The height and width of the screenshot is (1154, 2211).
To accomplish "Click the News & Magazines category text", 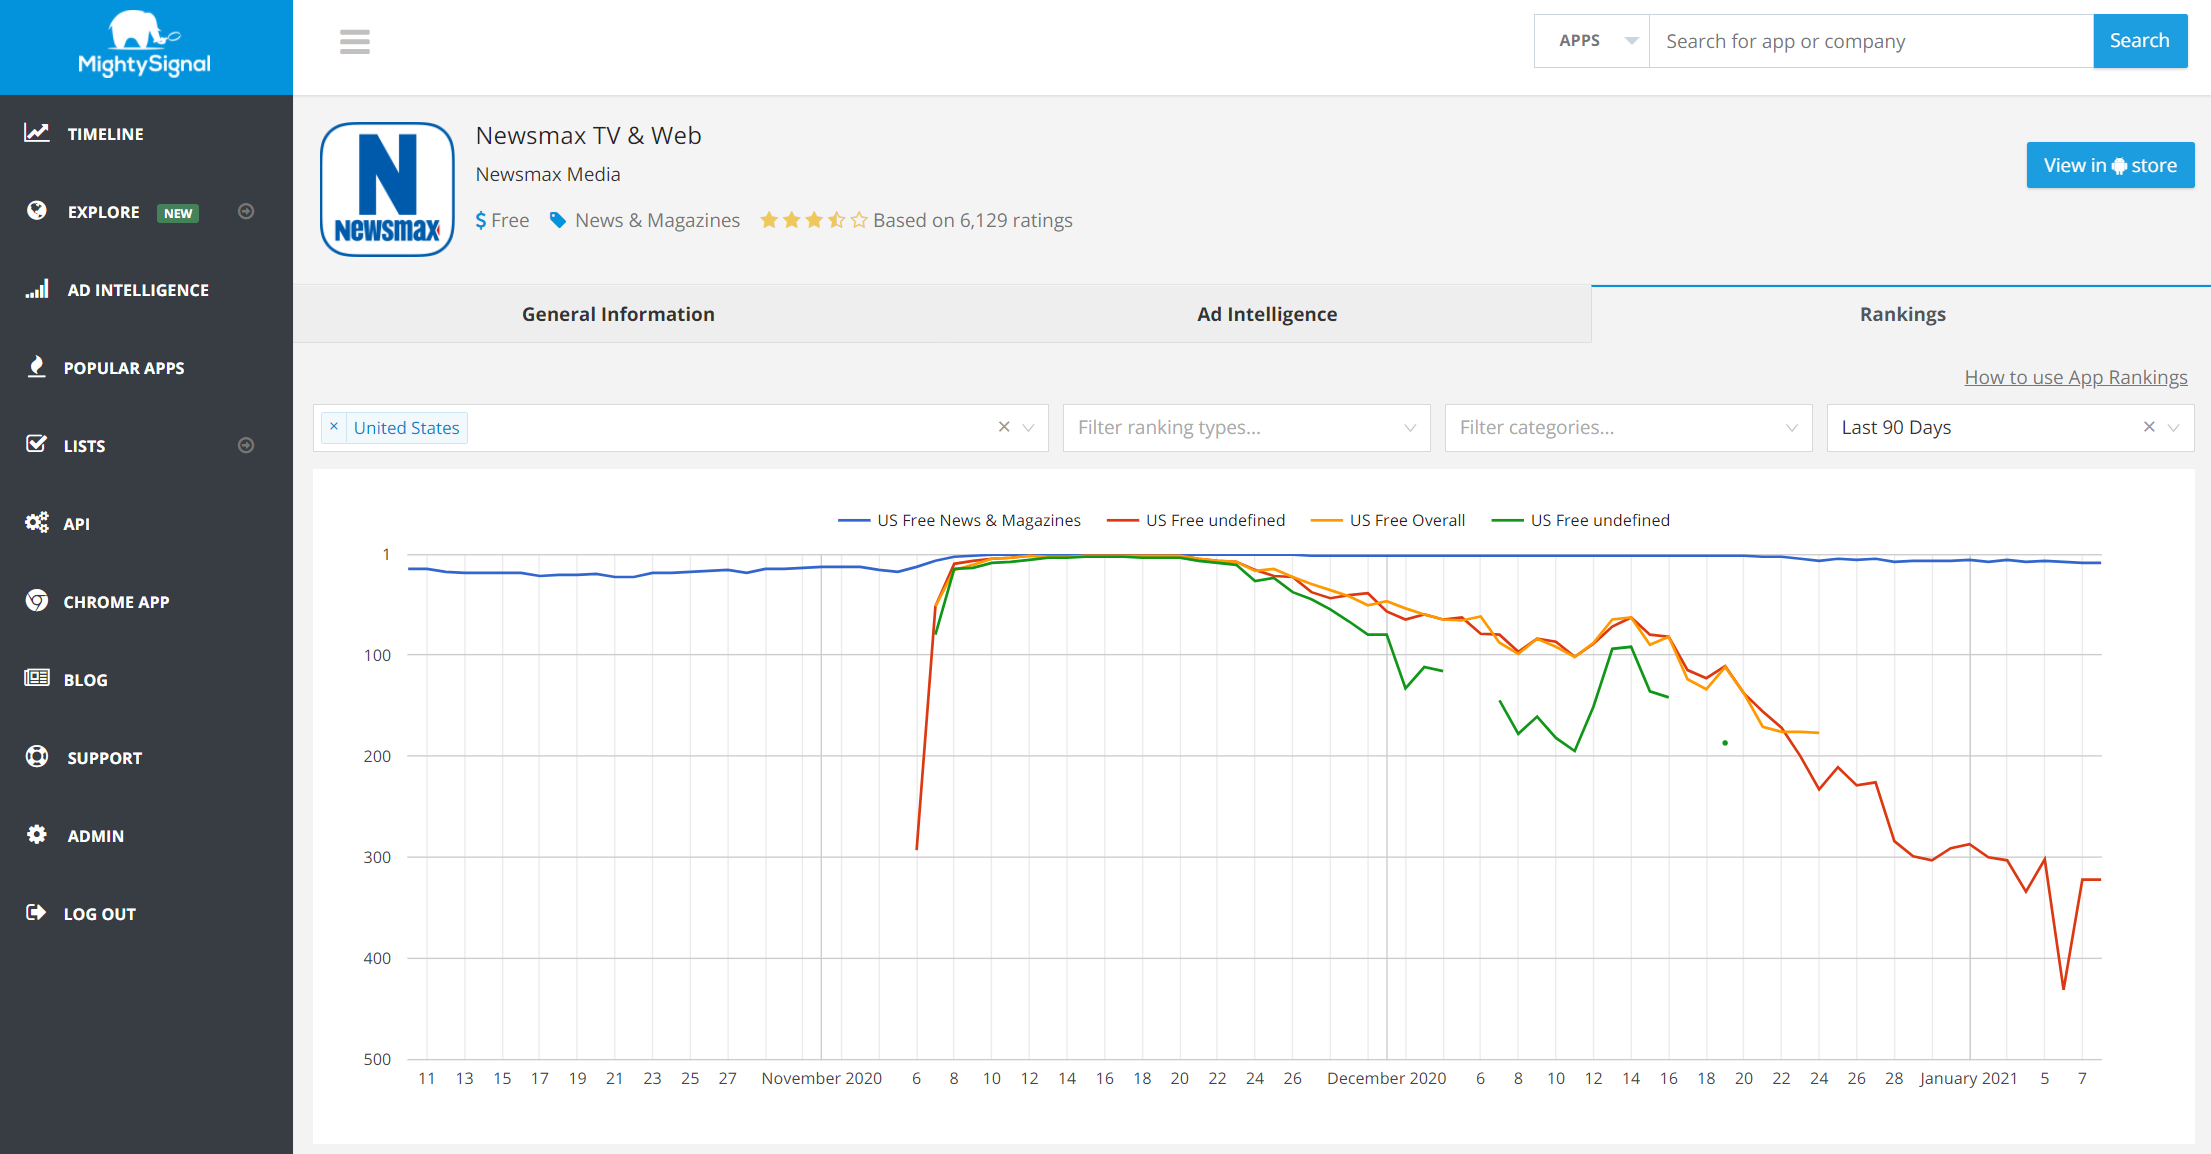I will click(x=657, y=220).
